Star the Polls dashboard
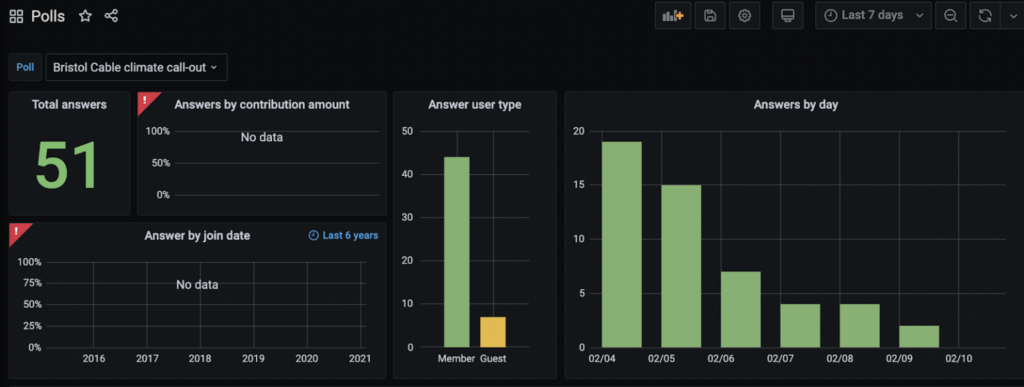Viewport: 1024px width, 387px height. click(x=85, y=16)
